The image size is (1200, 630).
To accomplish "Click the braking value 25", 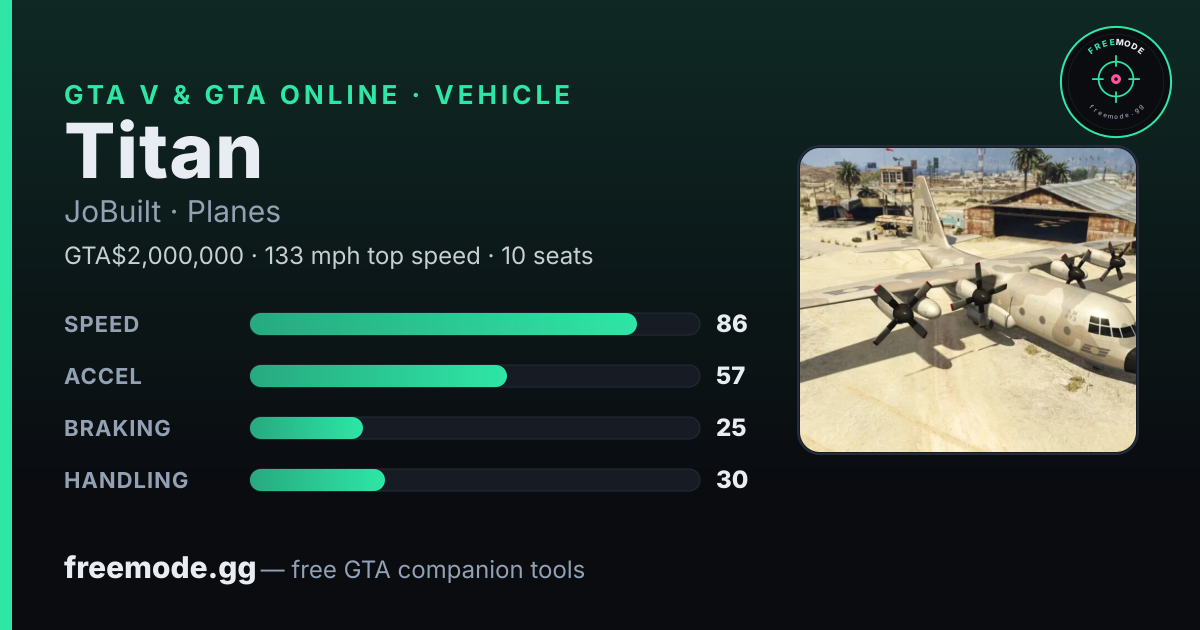I will (x=731, y=428).
